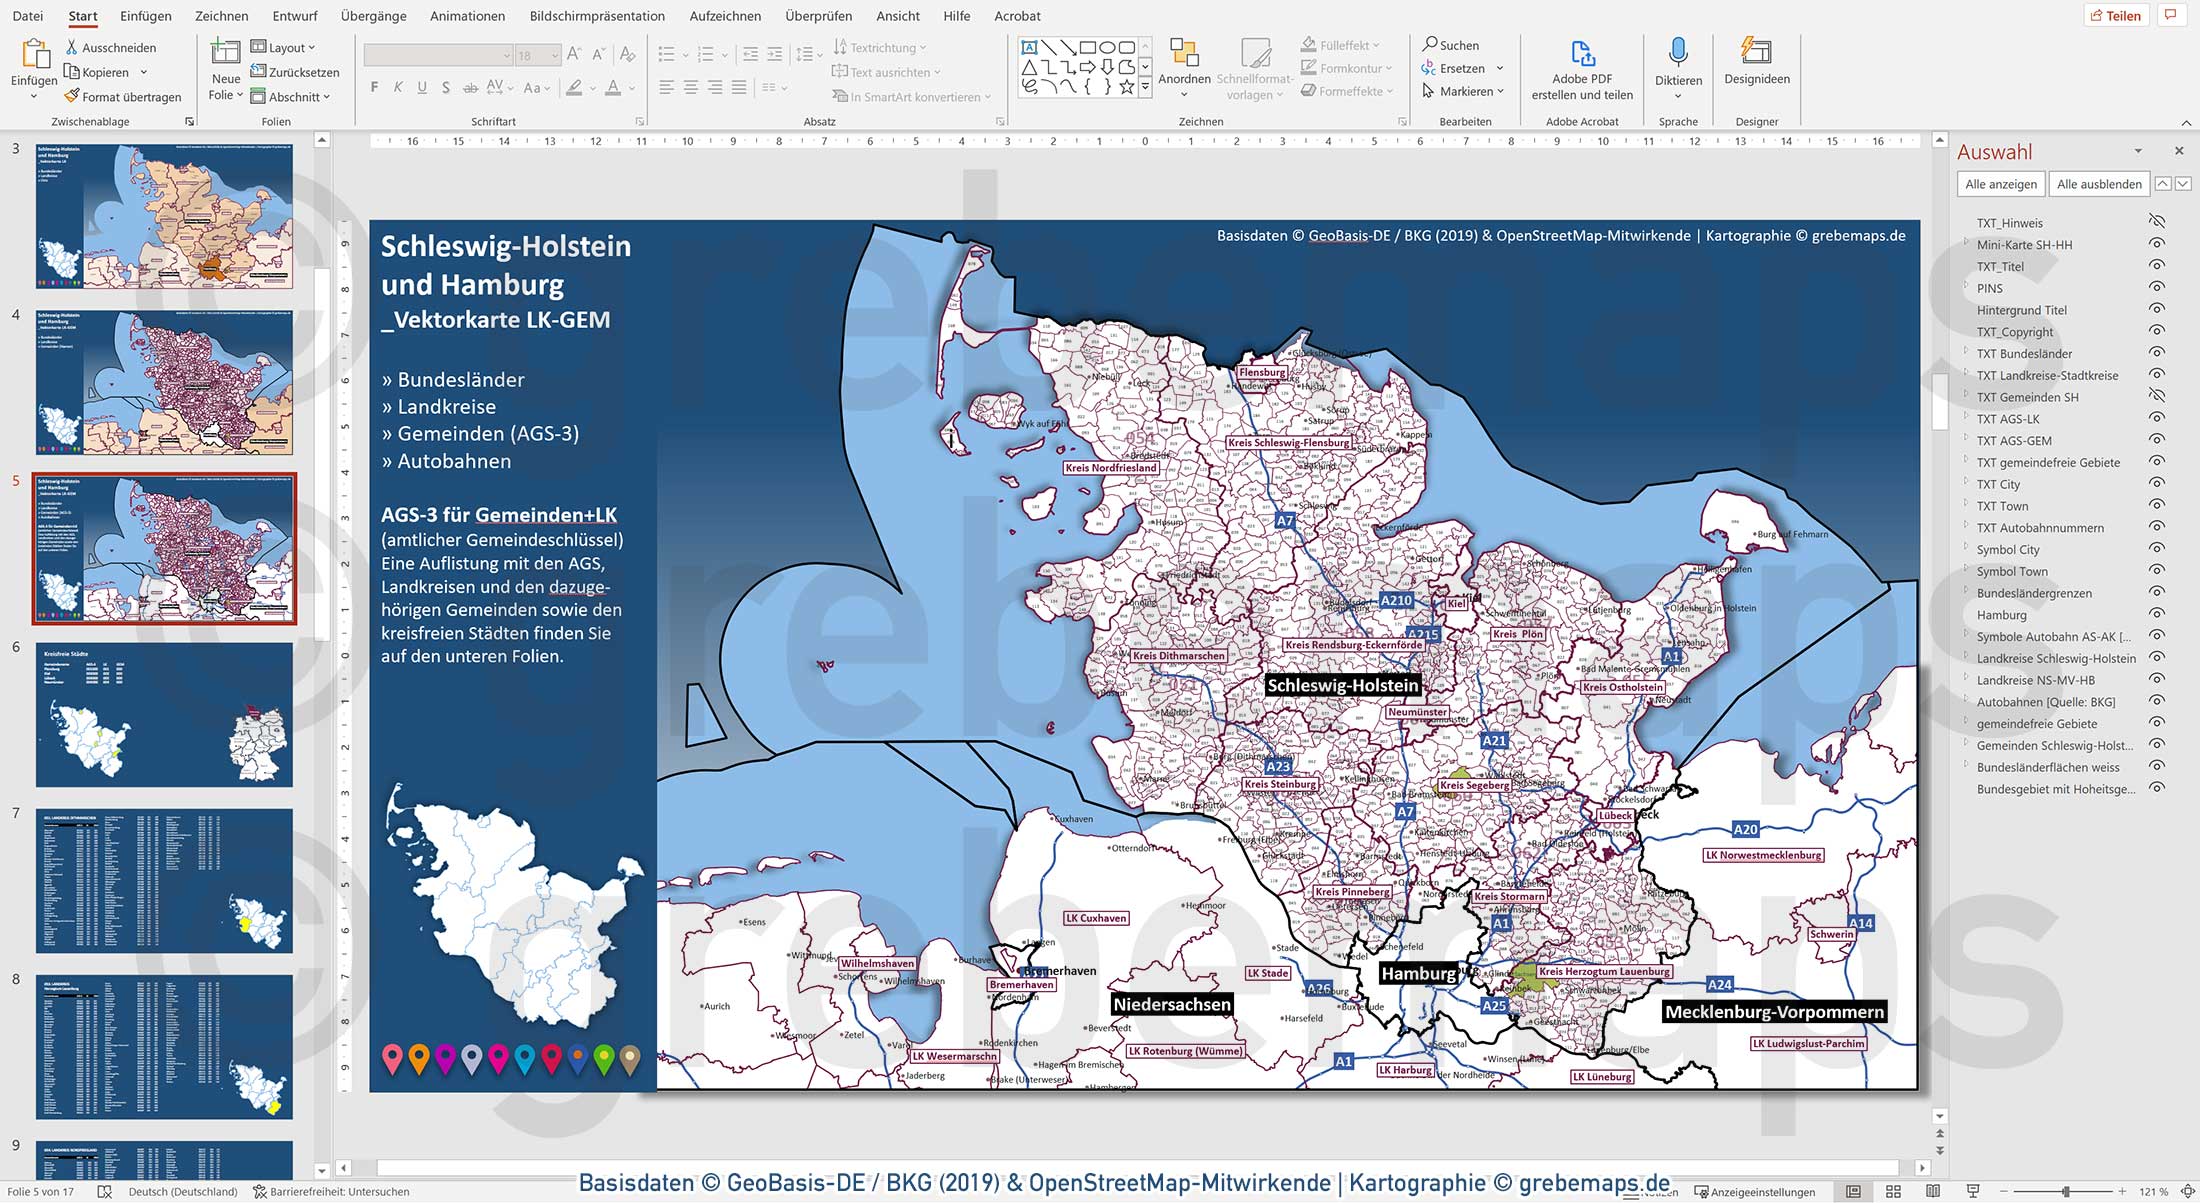The width and height of the screenshot is (2200, 1203).
Task: Click the Suchen search icon
Action: click(x=1430, y=44)
